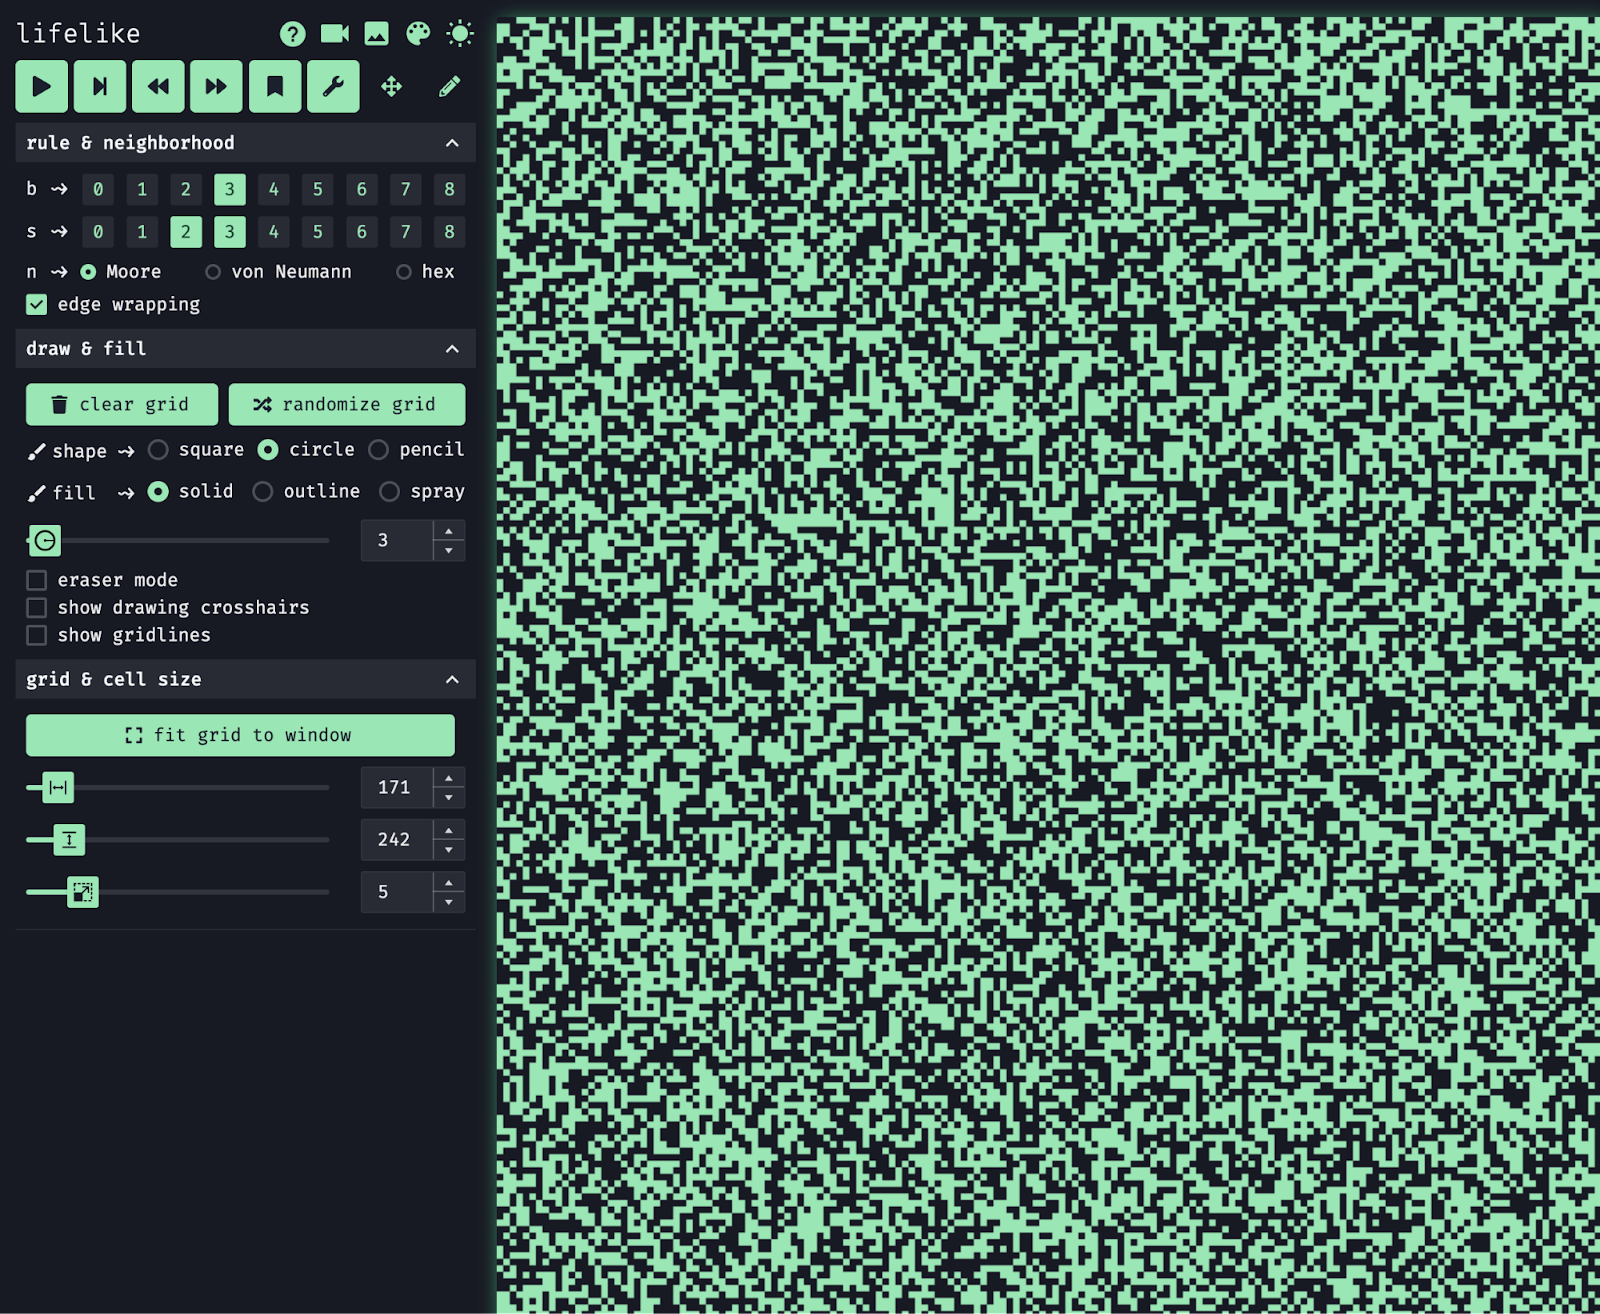Click the rewind speed icon
Viewport: 1600px width, 1314px height.
pos(158,86)
